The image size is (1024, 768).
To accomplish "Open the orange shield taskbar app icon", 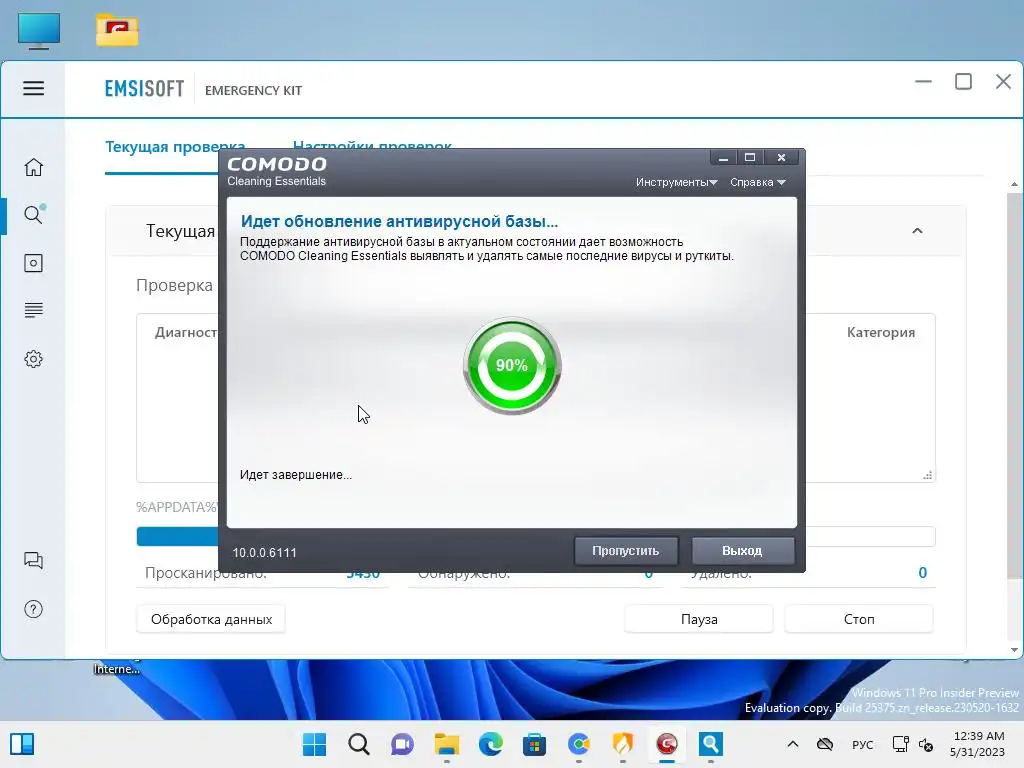I will point(622,744).
